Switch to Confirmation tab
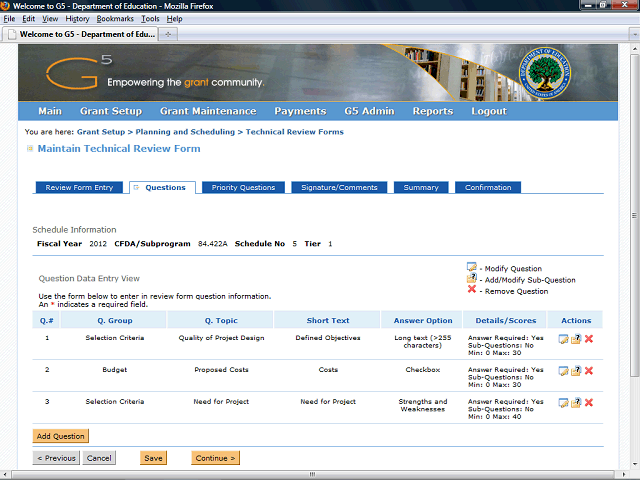 click(x=488, y=187)
